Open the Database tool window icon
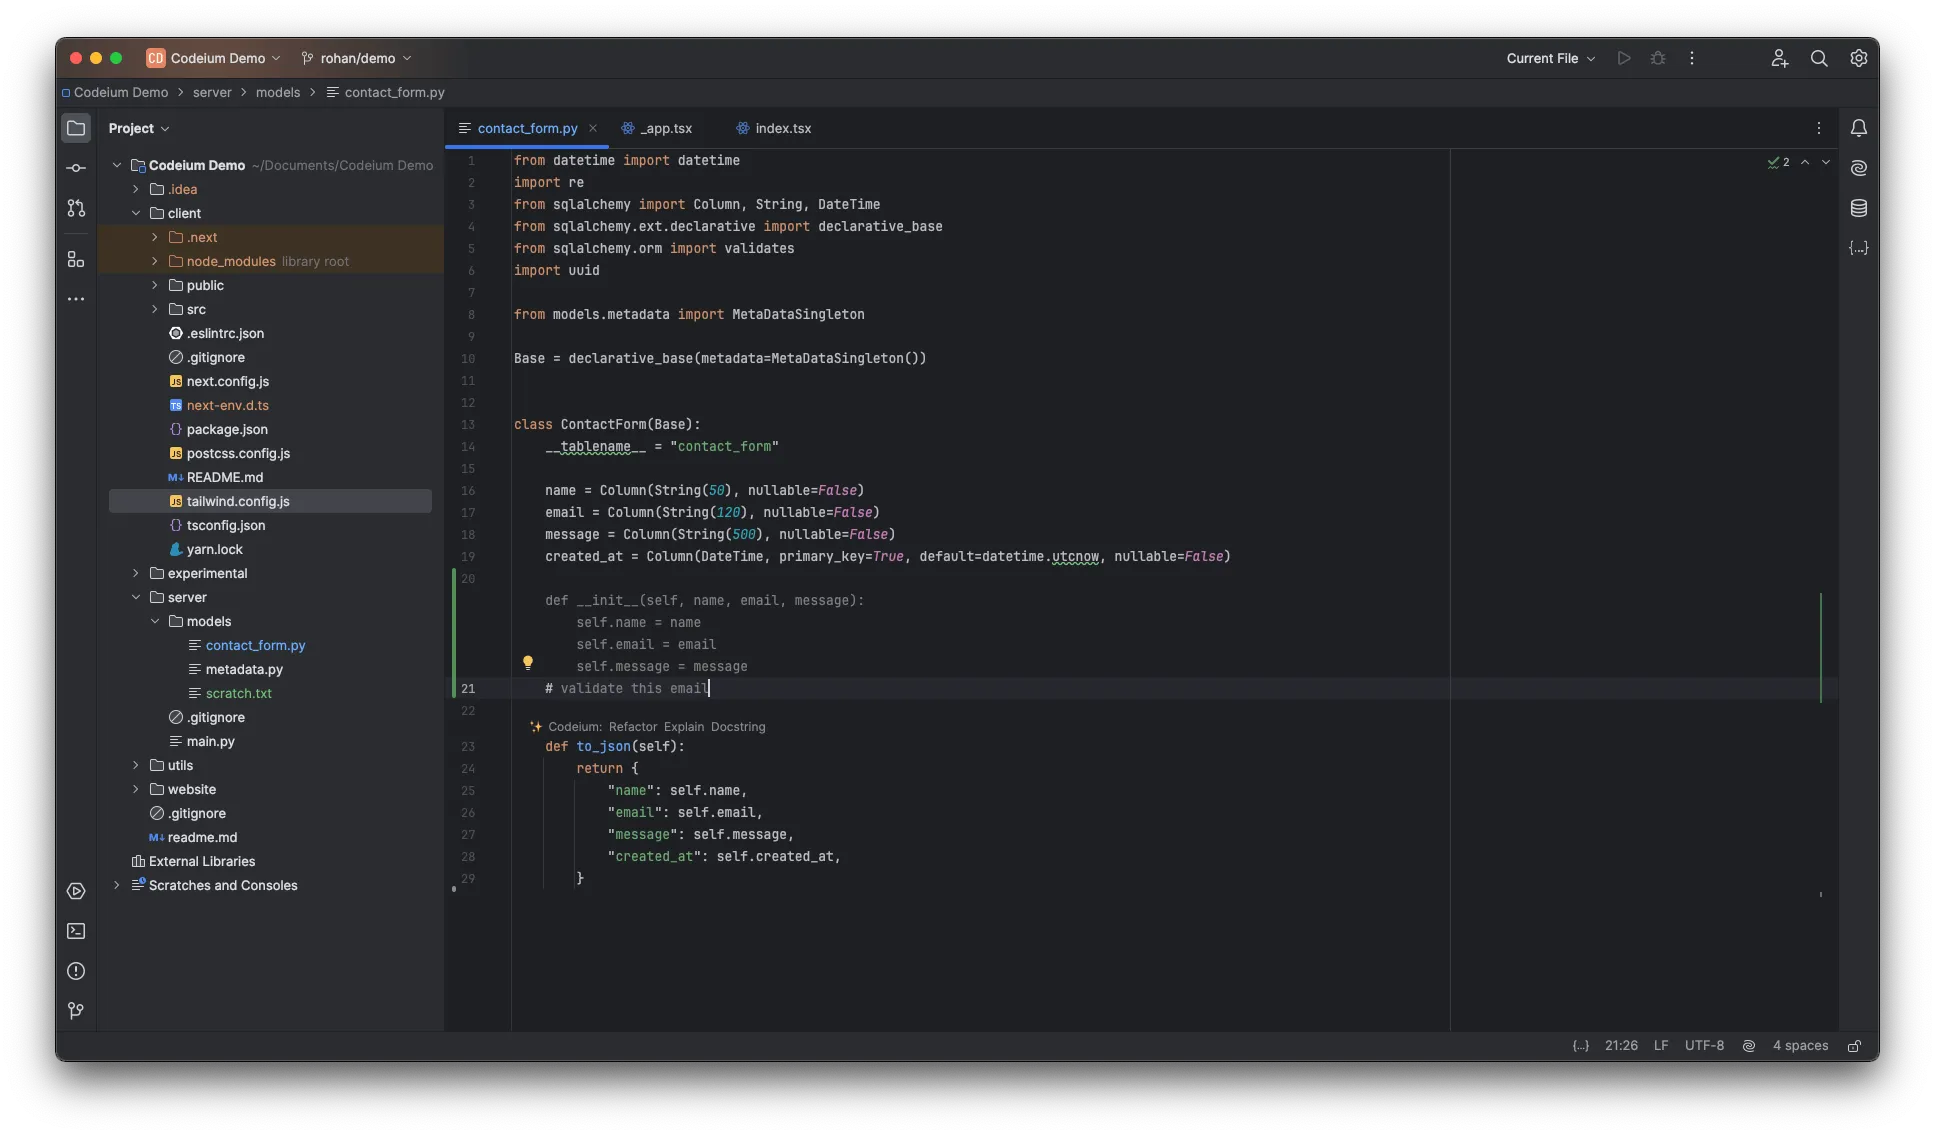This screenshot has width=1935, height=1135. (x=1858, y=208)
